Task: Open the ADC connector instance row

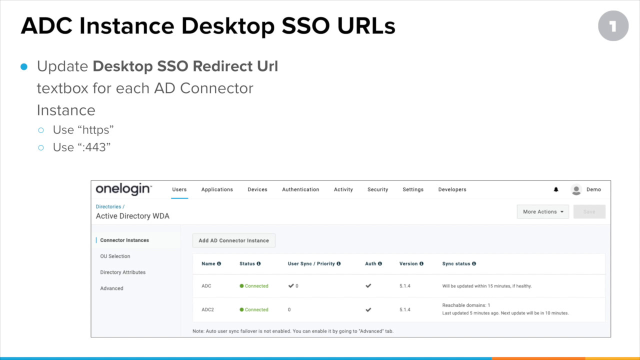Action: pyautogui.click(x=398, y=286)
